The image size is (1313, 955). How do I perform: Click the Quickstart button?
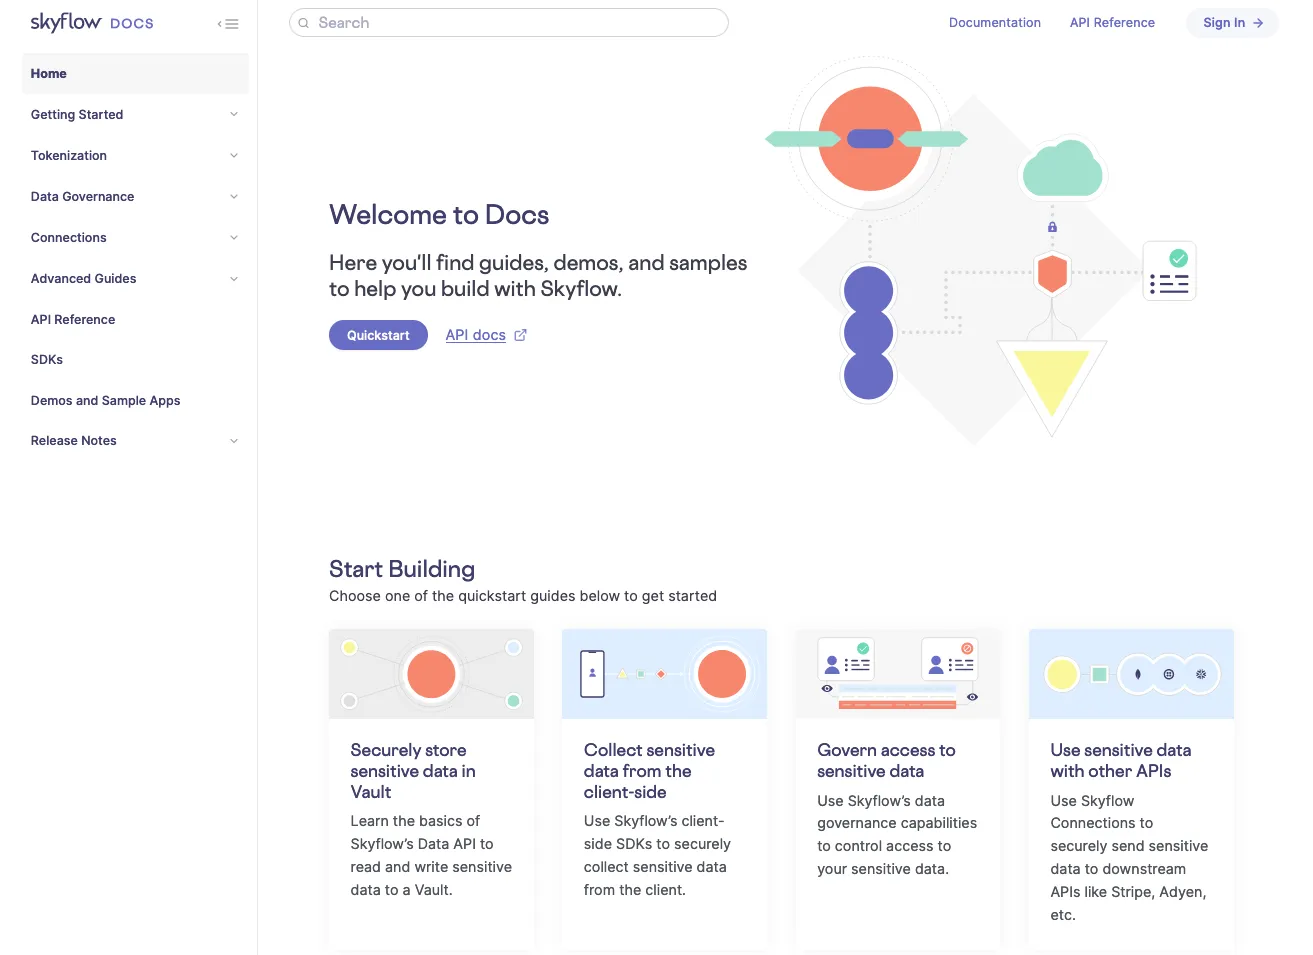pos(378,335)
